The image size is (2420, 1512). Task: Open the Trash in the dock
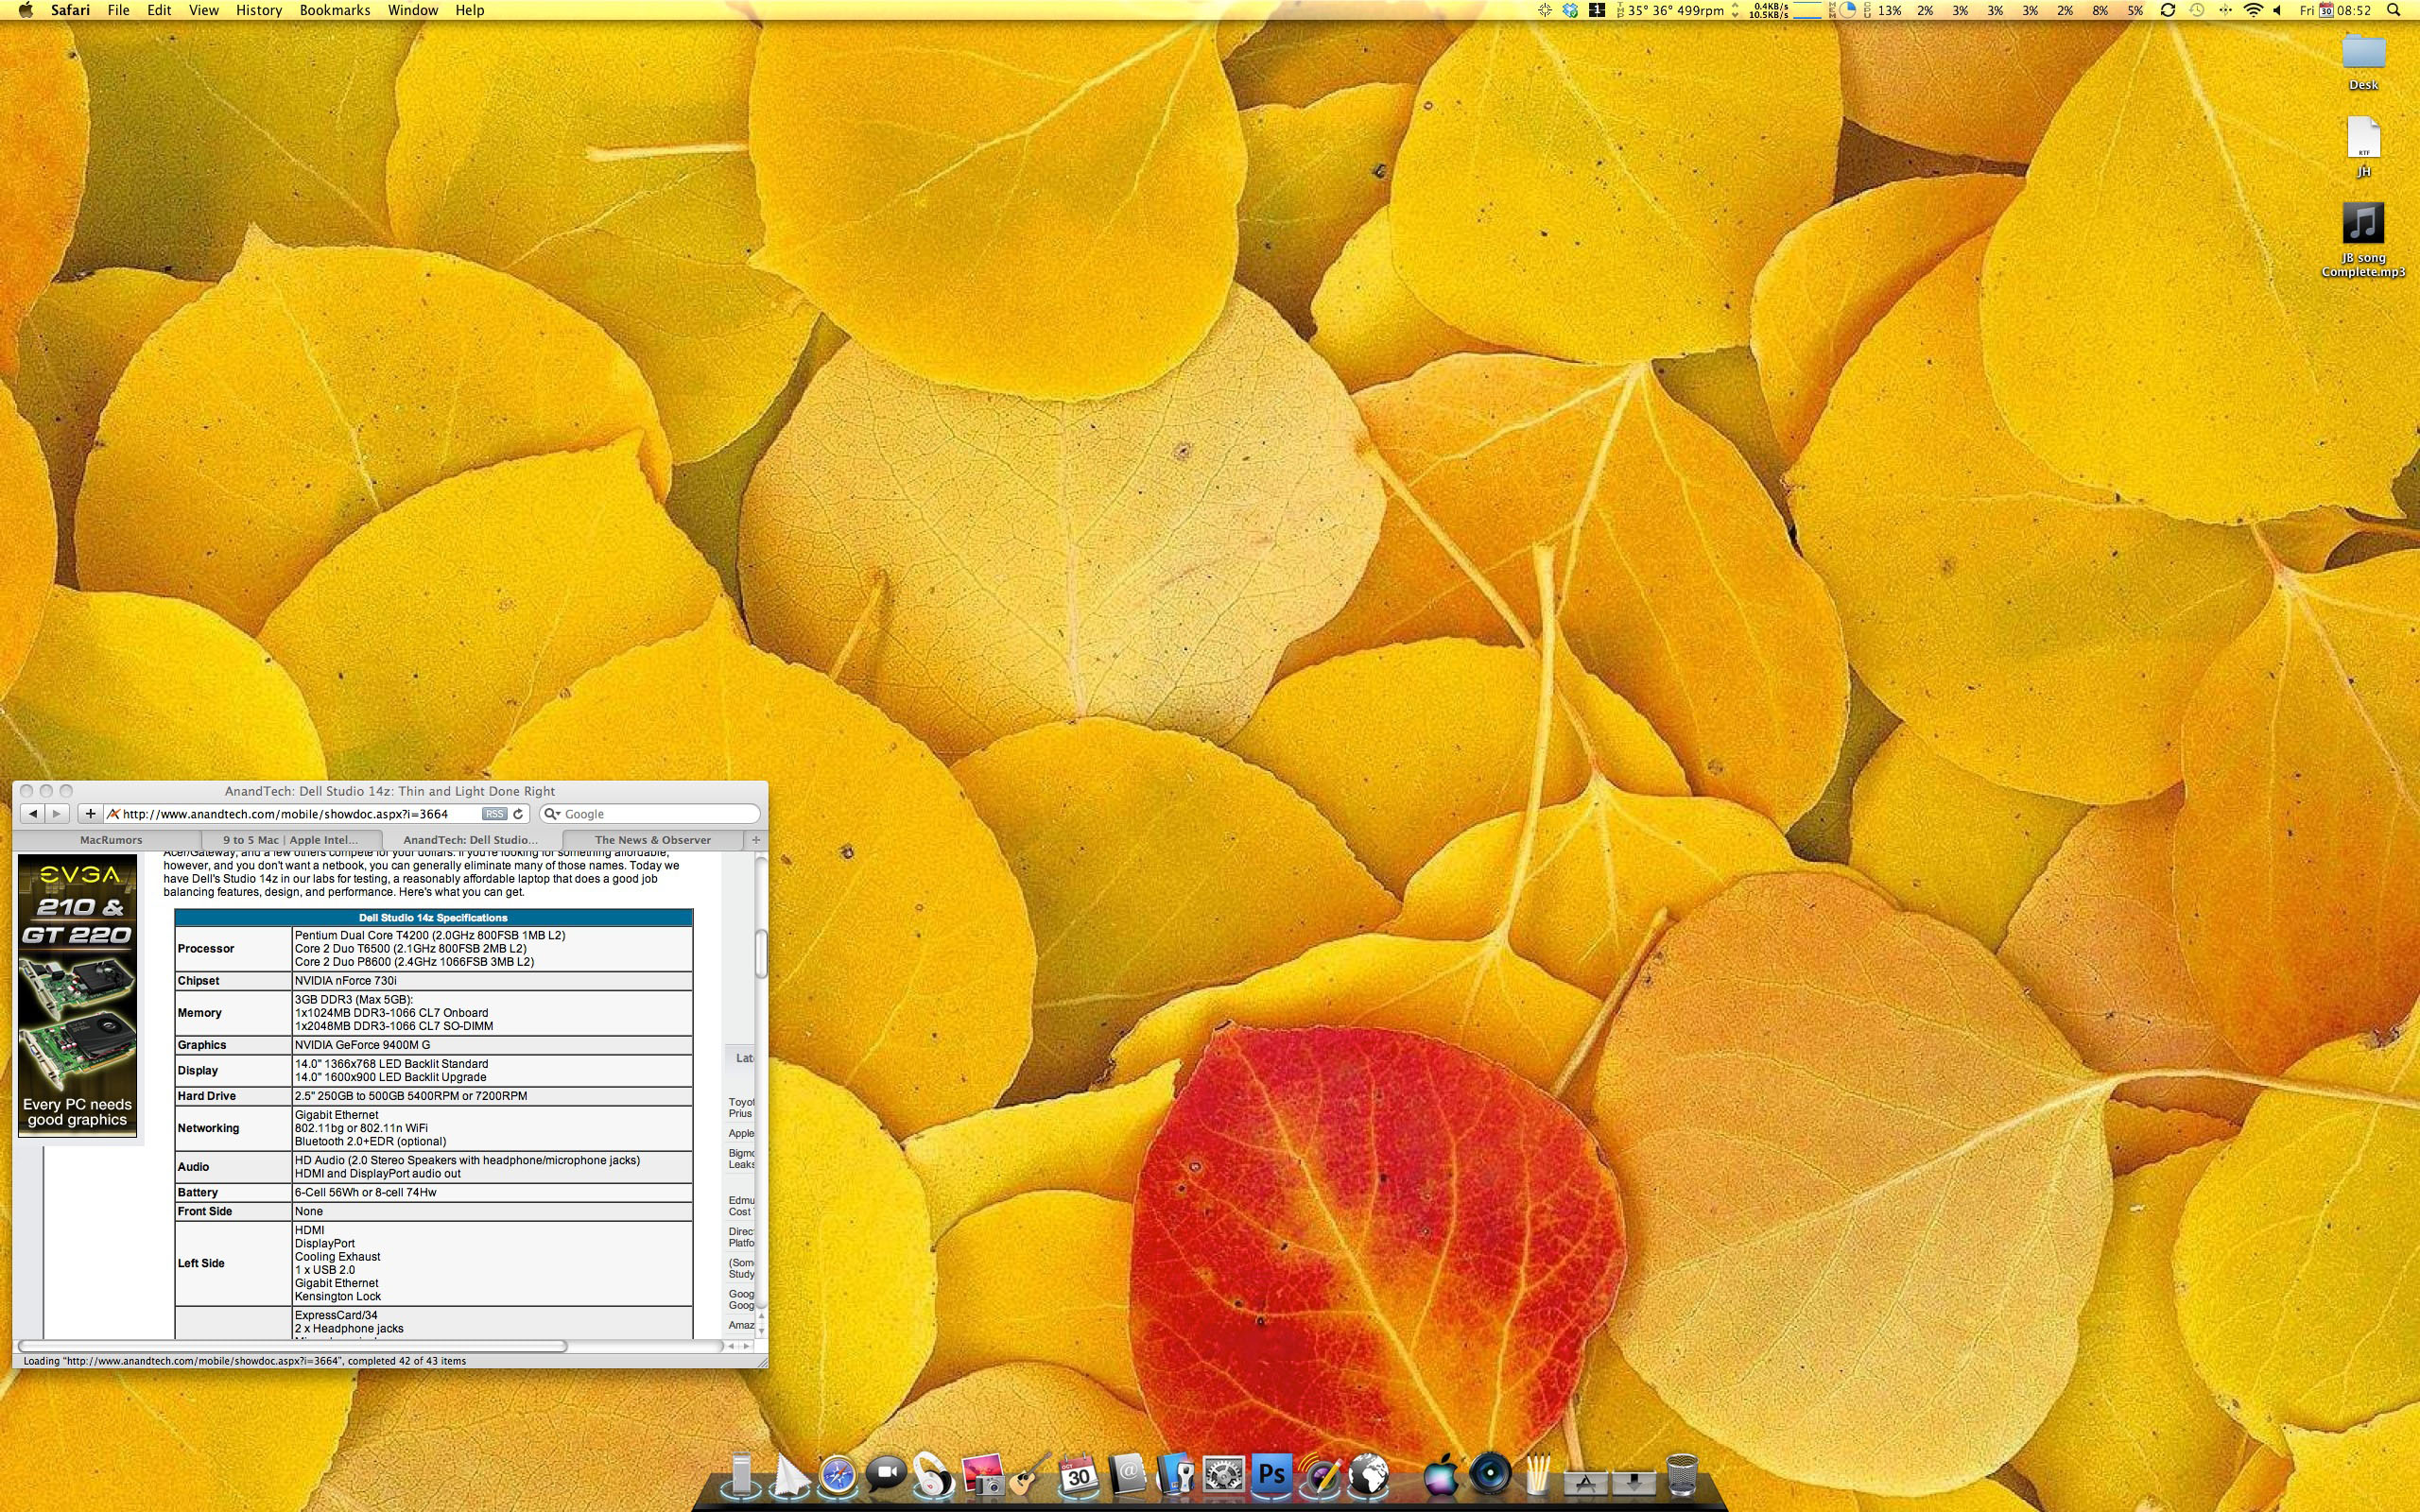point(1682,1475)
